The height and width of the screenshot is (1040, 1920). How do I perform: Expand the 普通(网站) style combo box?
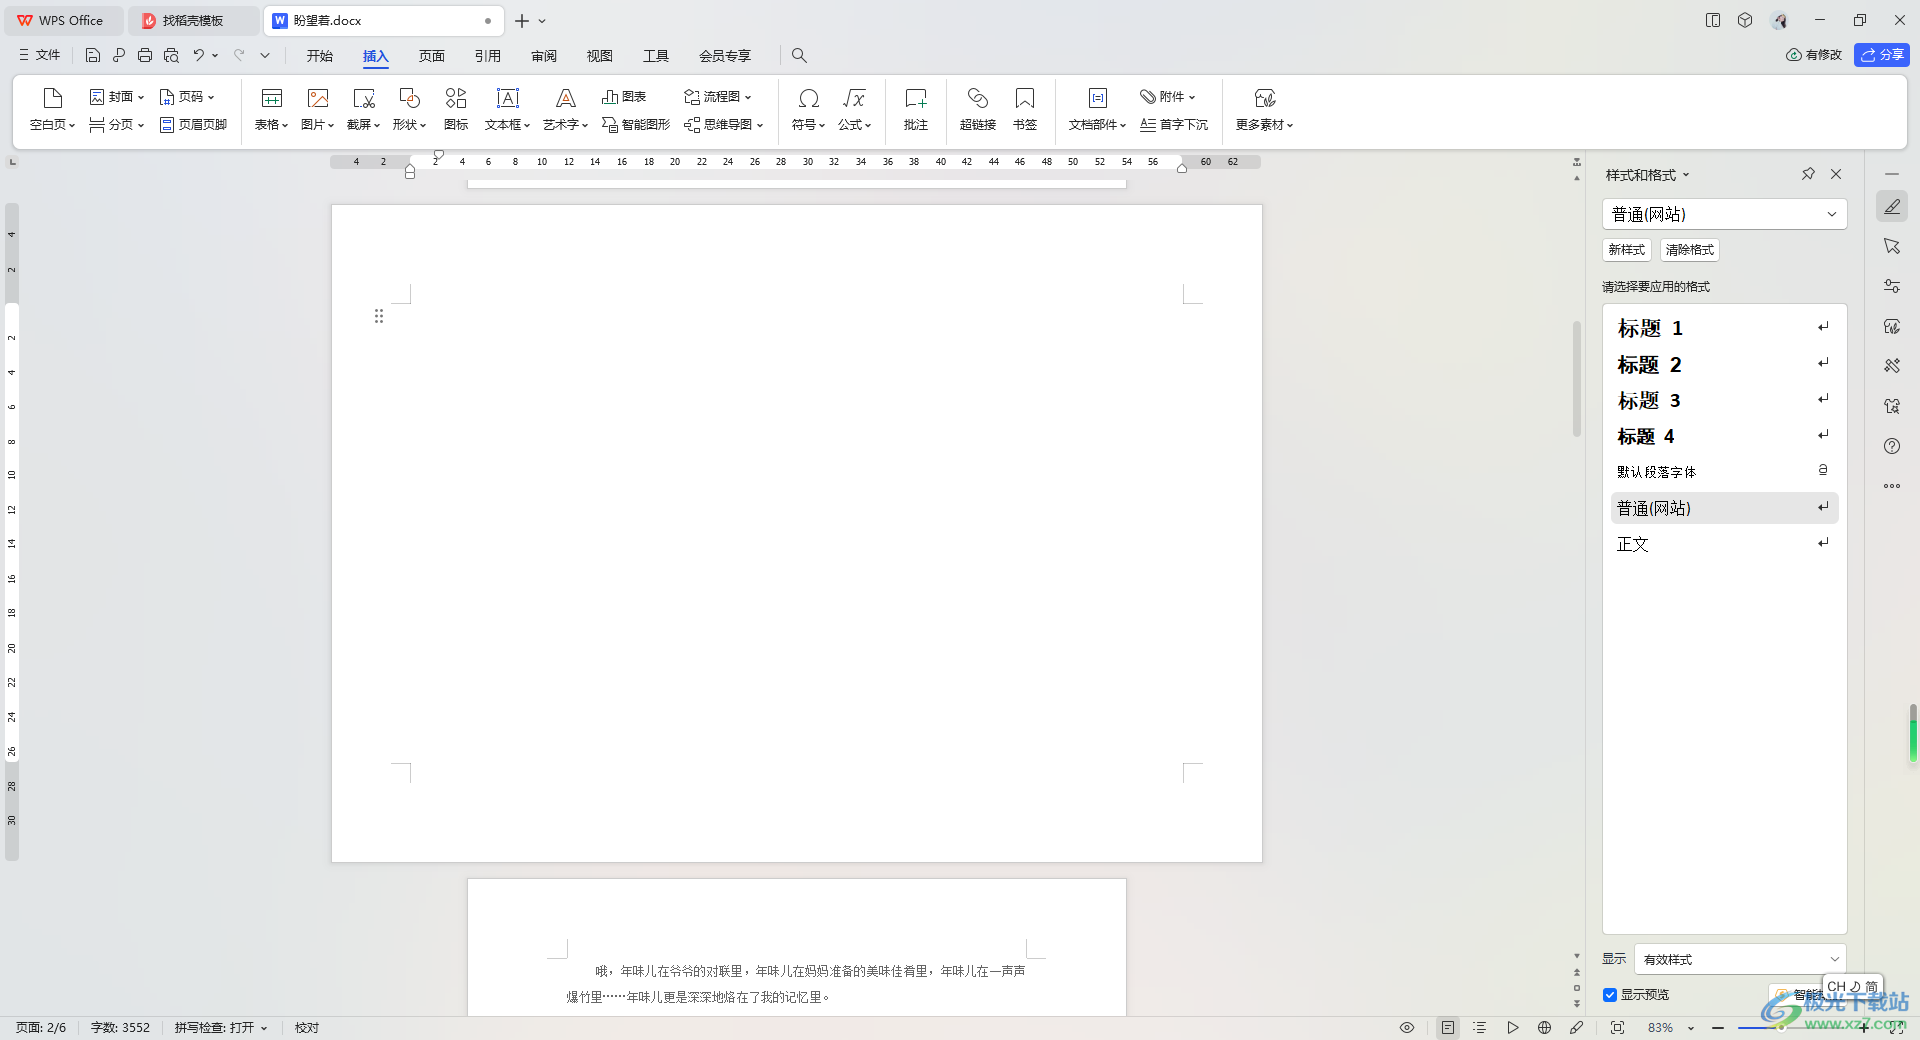1724,214
